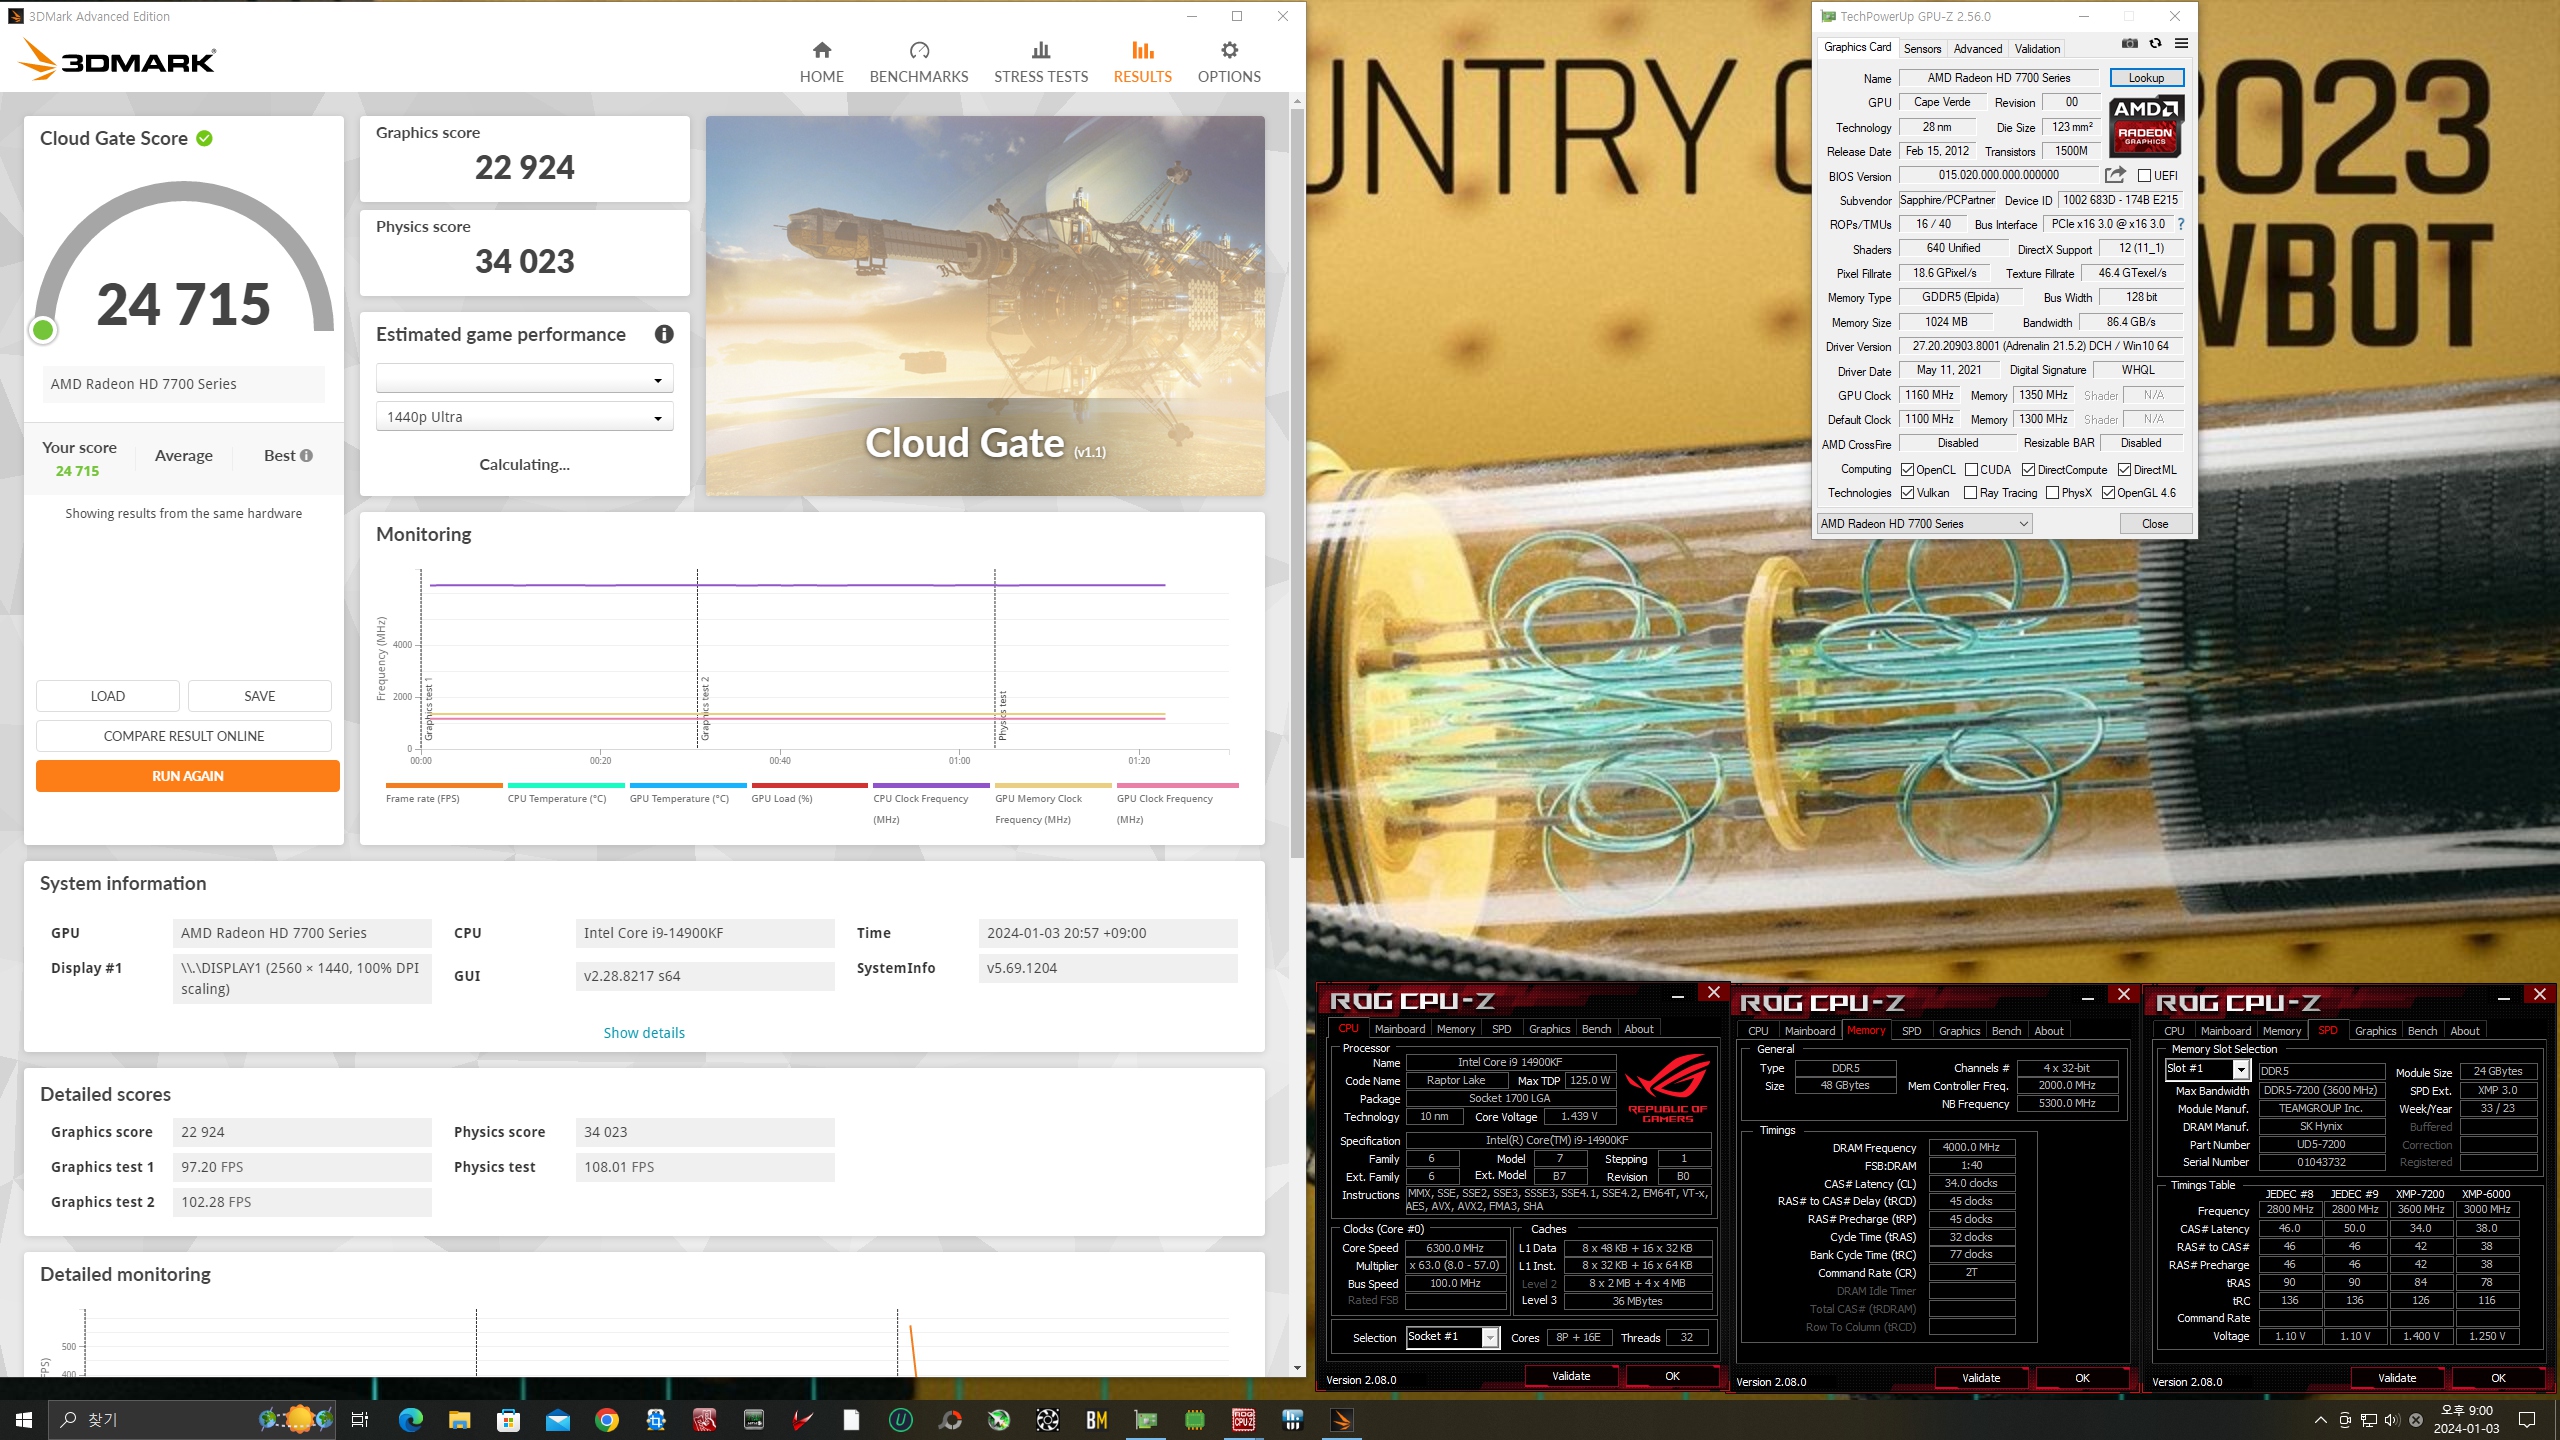Launch Google Chrome from taskbar
The height and width of the screenshot is (1440, 2560).
point(606,1419)
